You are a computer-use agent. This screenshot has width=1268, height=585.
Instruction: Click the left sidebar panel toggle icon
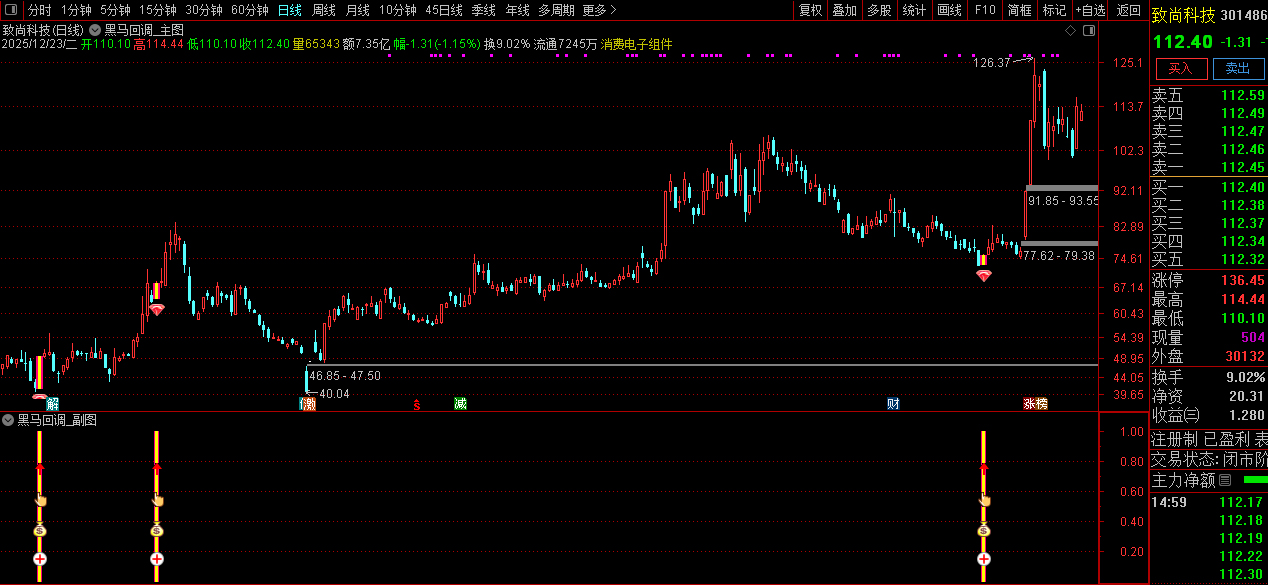10,10
